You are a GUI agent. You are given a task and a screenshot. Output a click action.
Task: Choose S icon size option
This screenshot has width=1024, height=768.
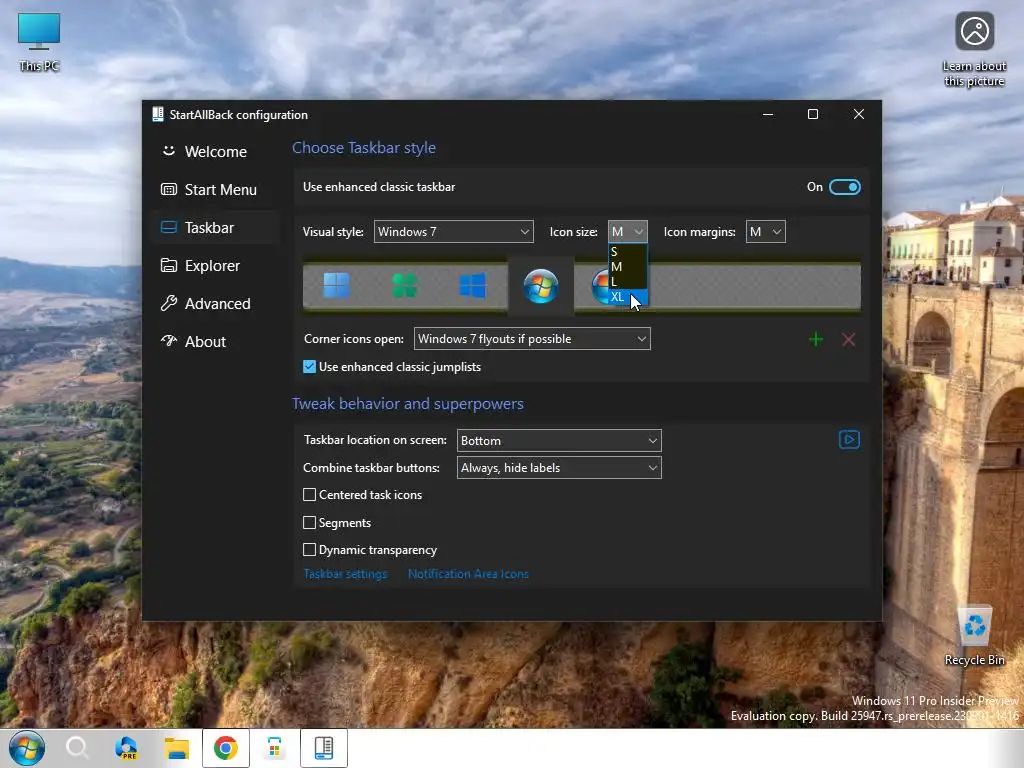tap(628, 251)
